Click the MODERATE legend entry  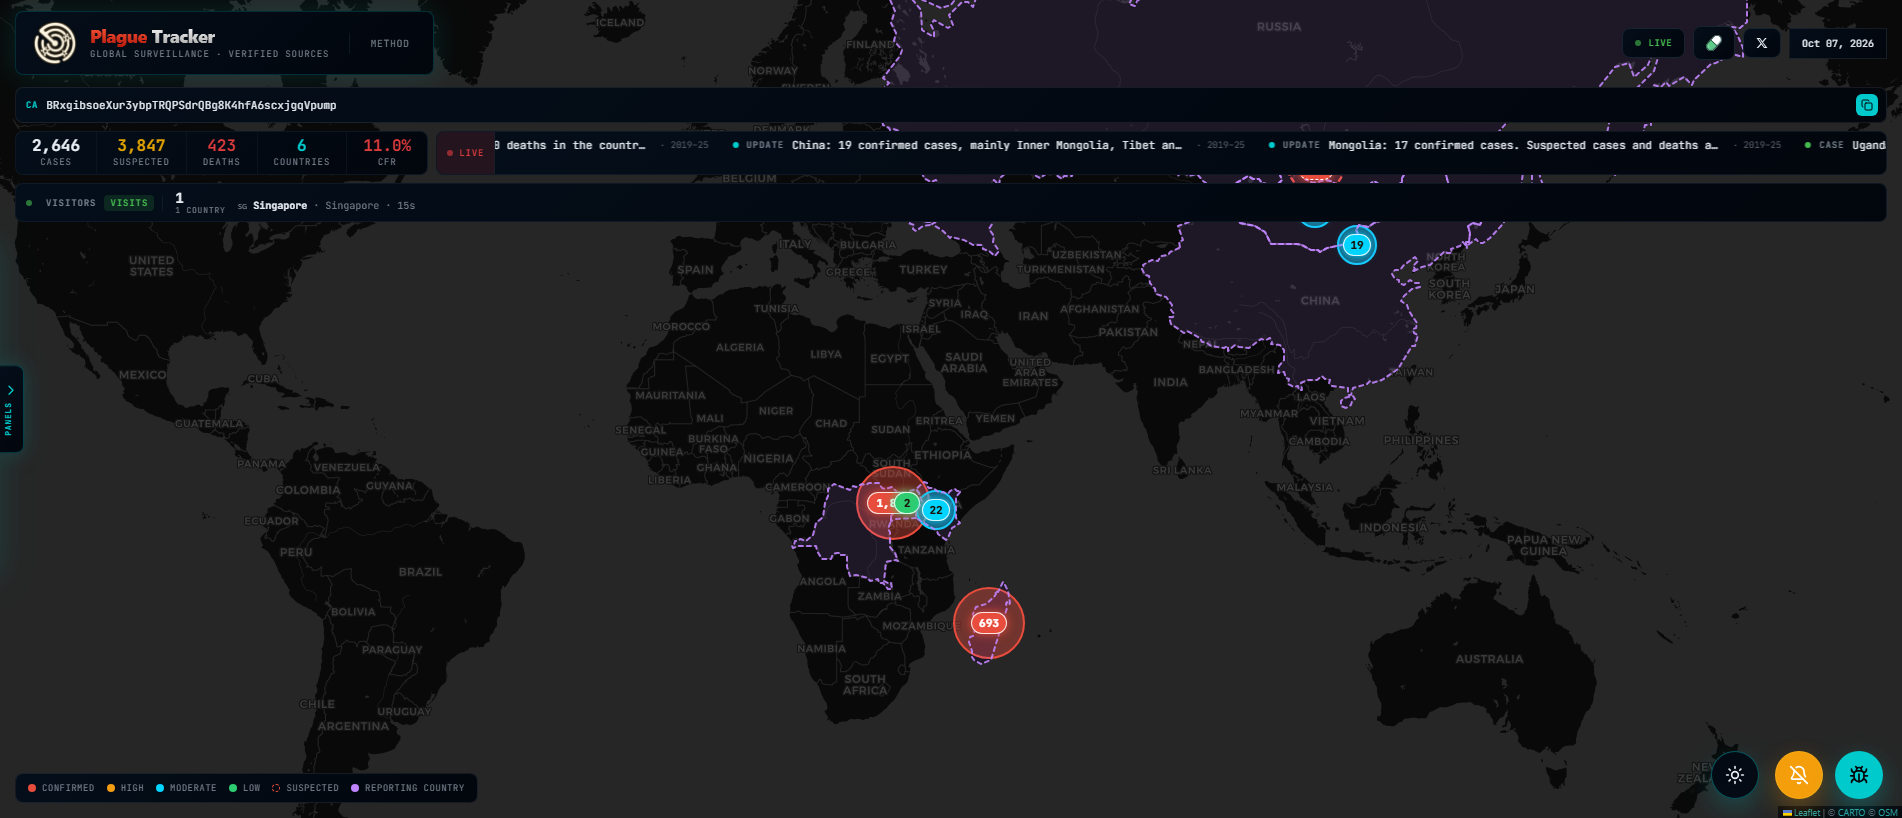click(x=186, y=788)
